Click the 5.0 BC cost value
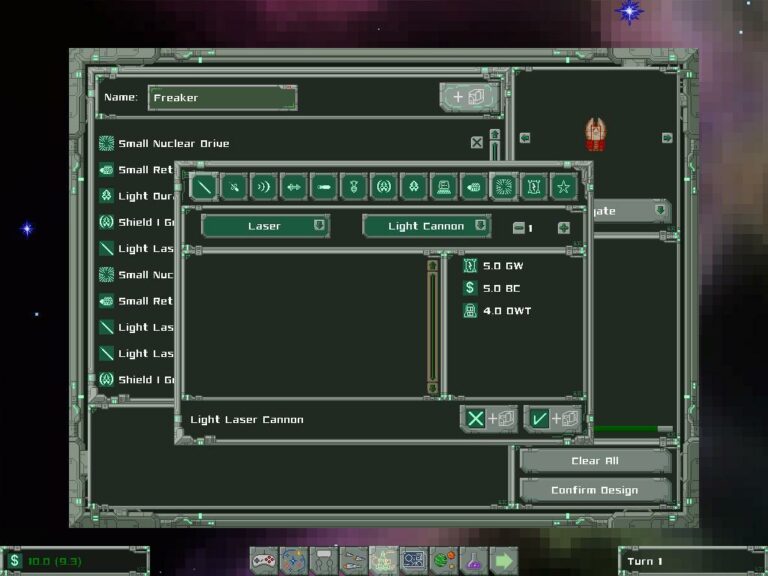Image resolution: width=768 pixels, height=576 pixels. pos(502,288)
